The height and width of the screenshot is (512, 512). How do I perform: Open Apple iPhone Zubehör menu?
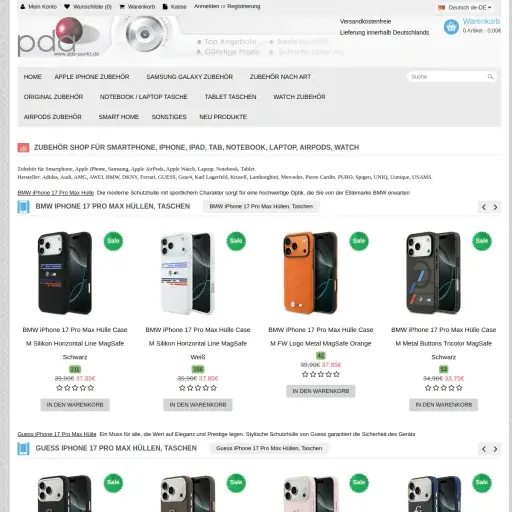pos(92,77)
